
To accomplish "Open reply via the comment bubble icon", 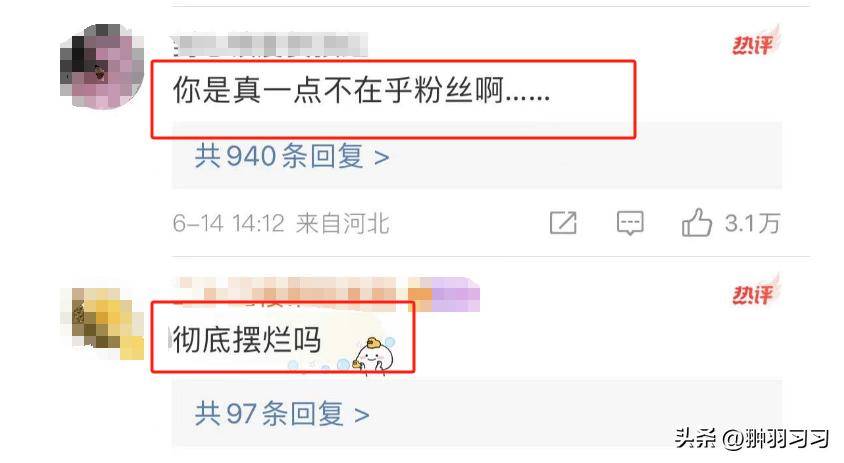I will [630, 223].
